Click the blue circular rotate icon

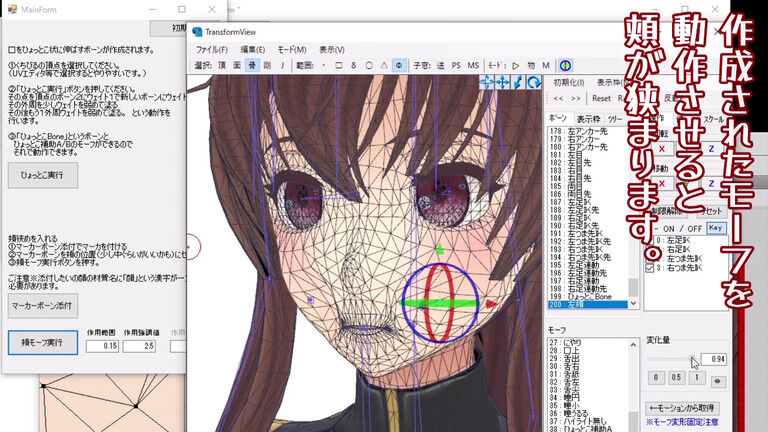(x=534, y=82)
